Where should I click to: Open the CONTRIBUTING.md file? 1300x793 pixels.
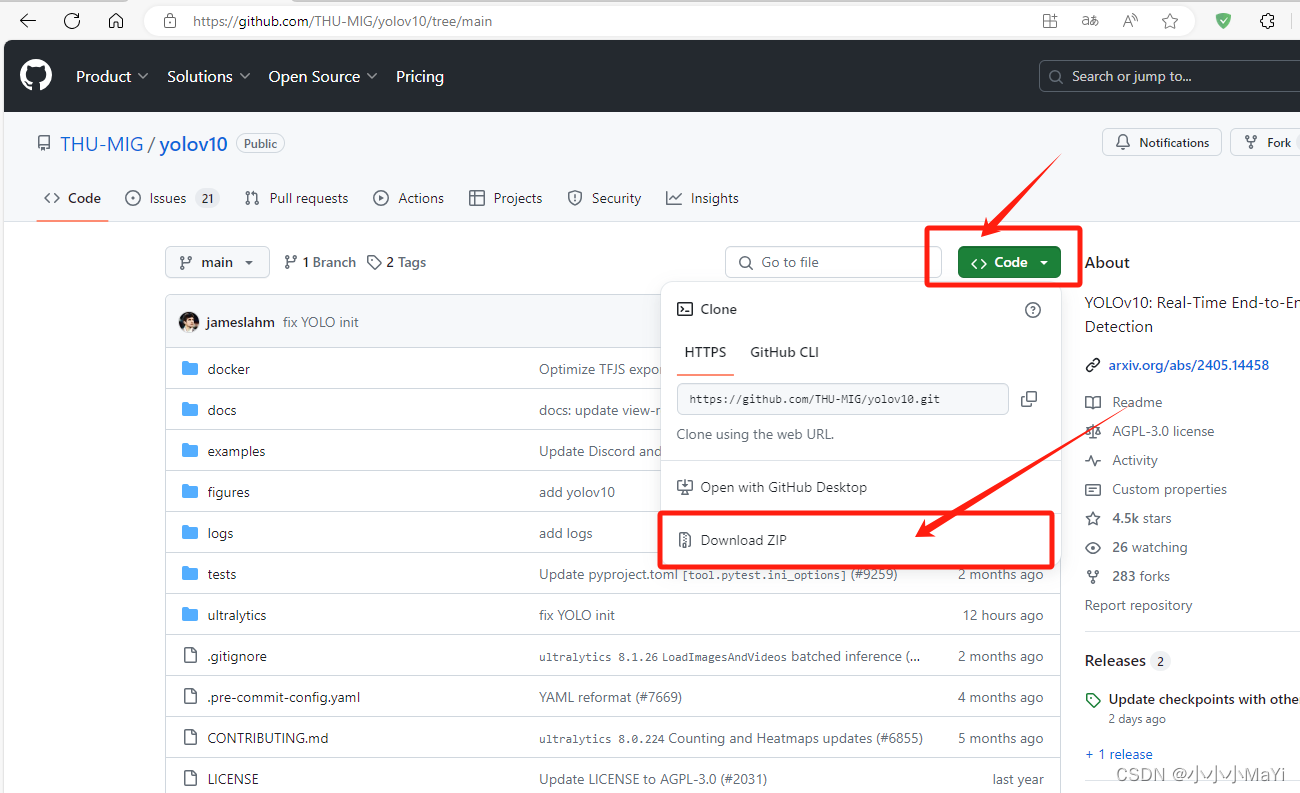[x=268, y=738]
